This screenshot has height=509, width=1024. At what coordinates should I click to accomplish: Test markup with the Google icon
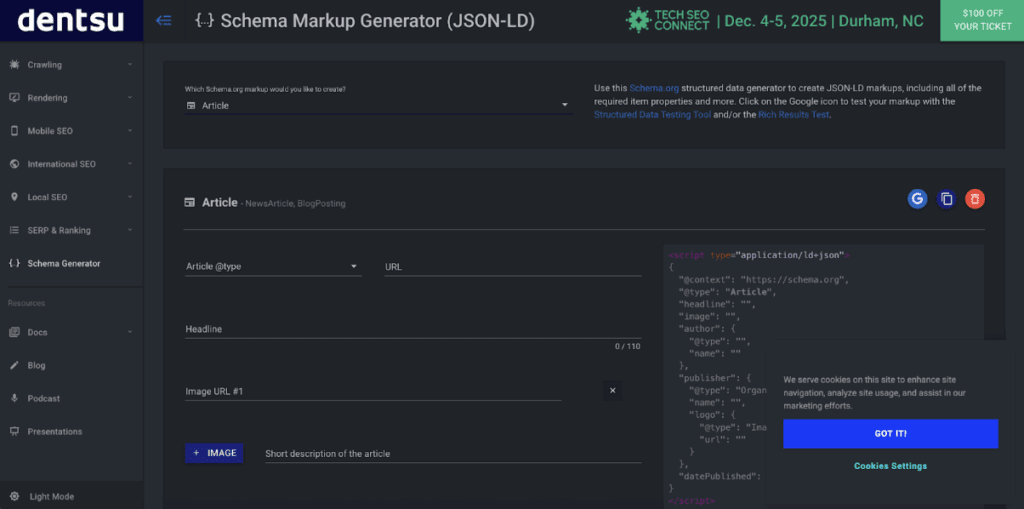click(x=917, y=199)
